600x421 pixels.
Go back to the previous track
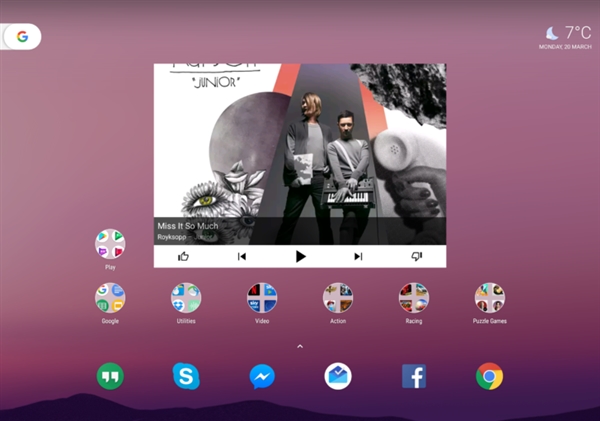[x=242, y=257]
